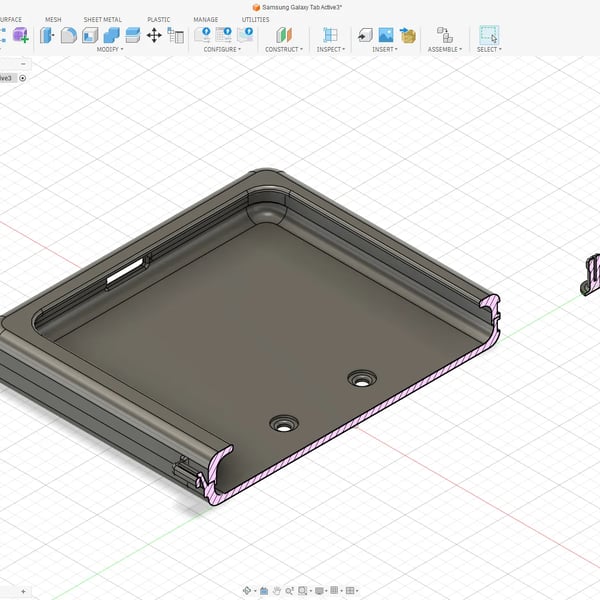Toggle the component activate radio button
The width and height of the screenshot is (600, 600).
(x=23, y=78)
